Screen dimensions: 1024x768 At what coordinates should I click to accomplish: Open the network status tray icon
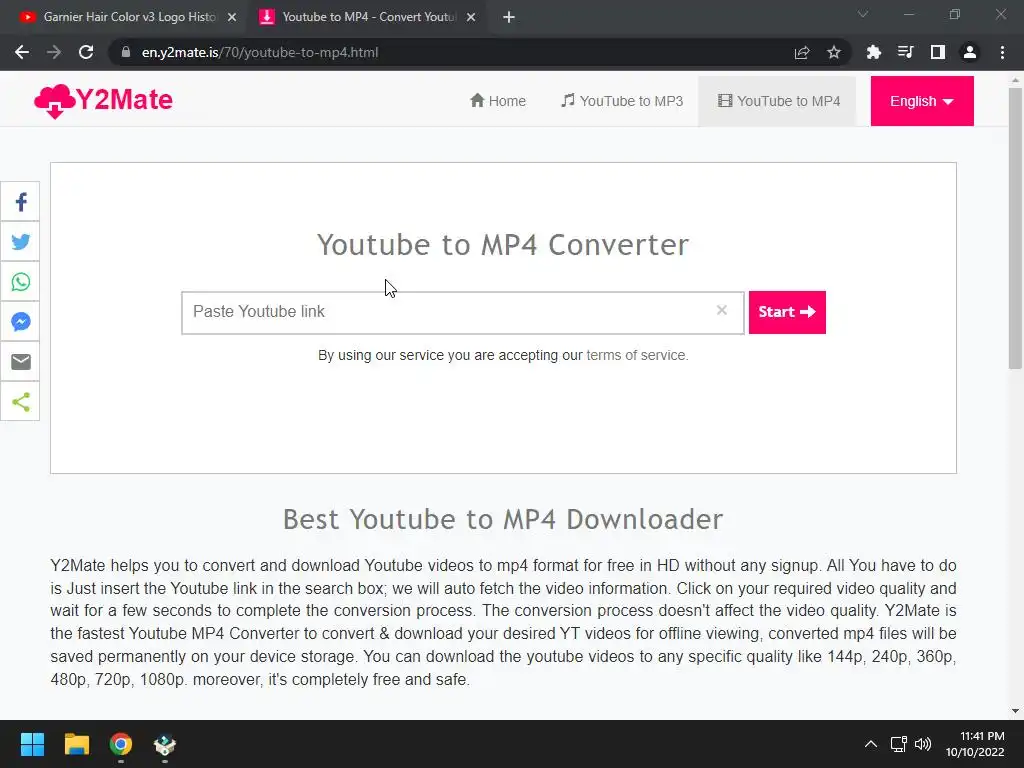pos(899,744)
